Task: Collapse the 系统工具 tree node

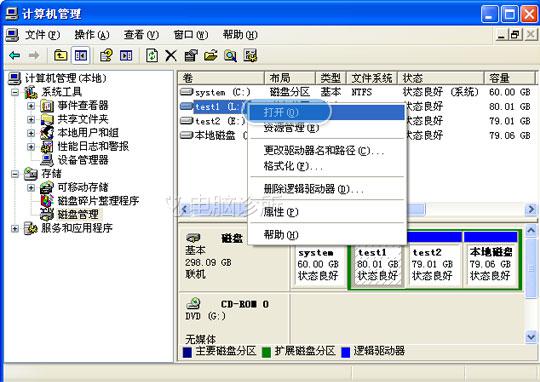Action: [x=15, y=92]
